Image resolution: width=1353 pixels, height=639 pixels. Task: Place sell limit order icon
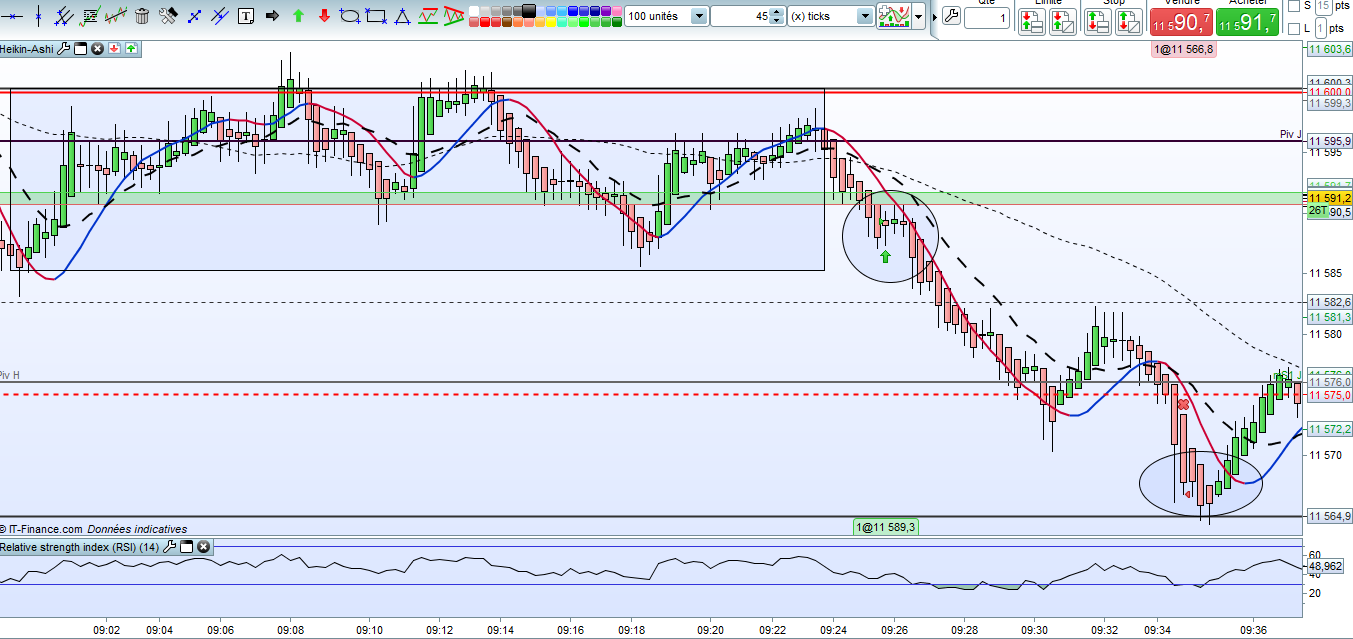click(1031, 22)
